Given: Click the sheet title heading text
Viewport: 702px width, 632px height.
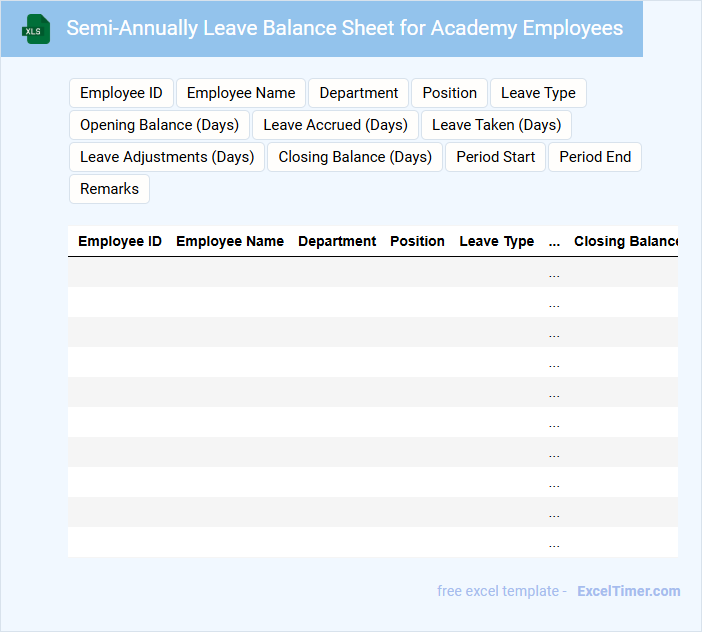Looking at the screenshot, I should [345, 28].
